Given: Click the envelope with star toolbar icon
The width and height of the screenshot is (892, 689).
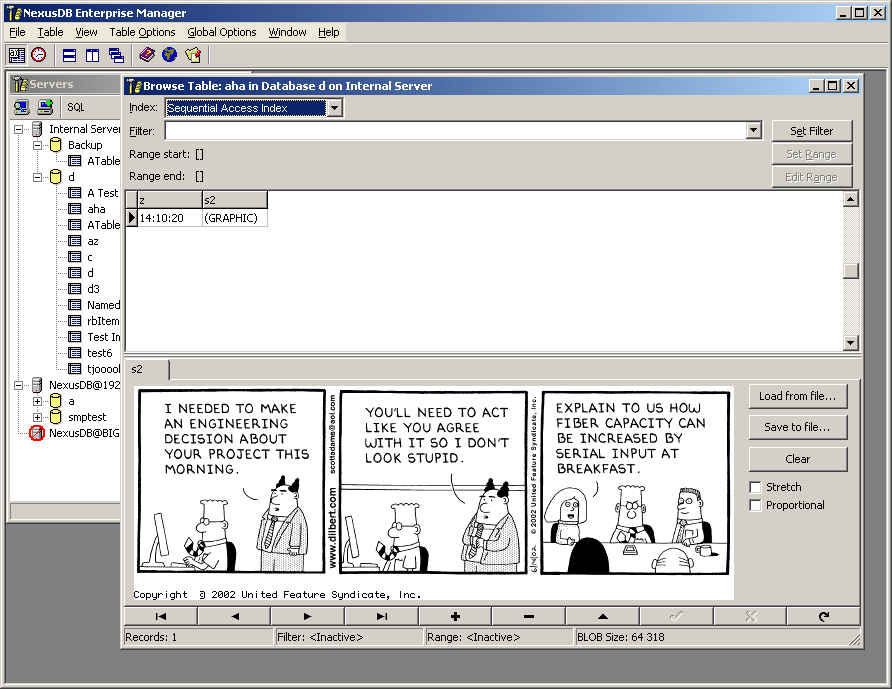Looking at the screenshot, I should [x=193, y=55].
